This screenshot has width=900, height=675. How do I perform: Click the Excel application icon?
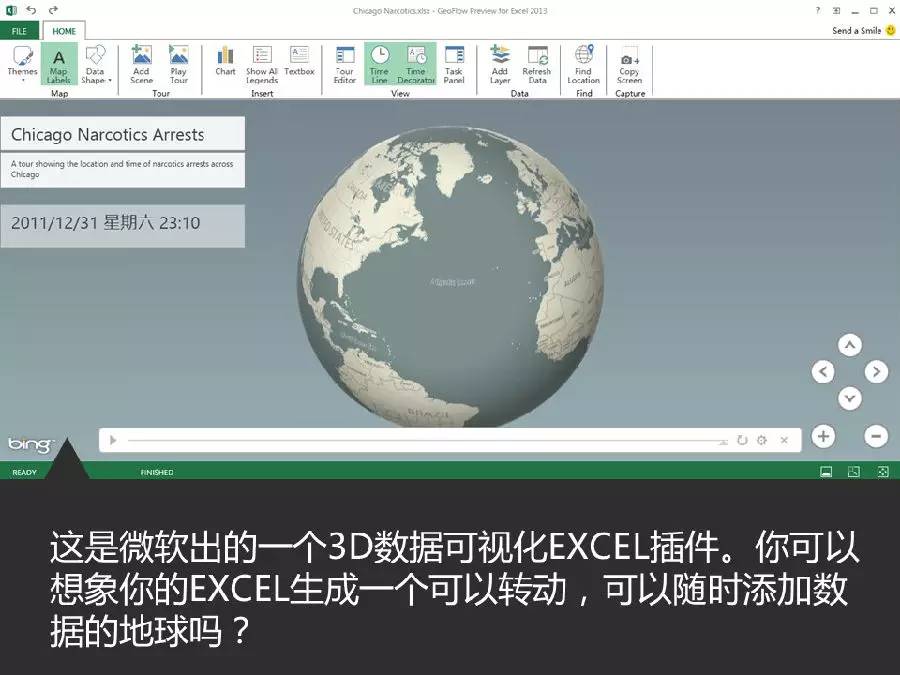point(10,10)
